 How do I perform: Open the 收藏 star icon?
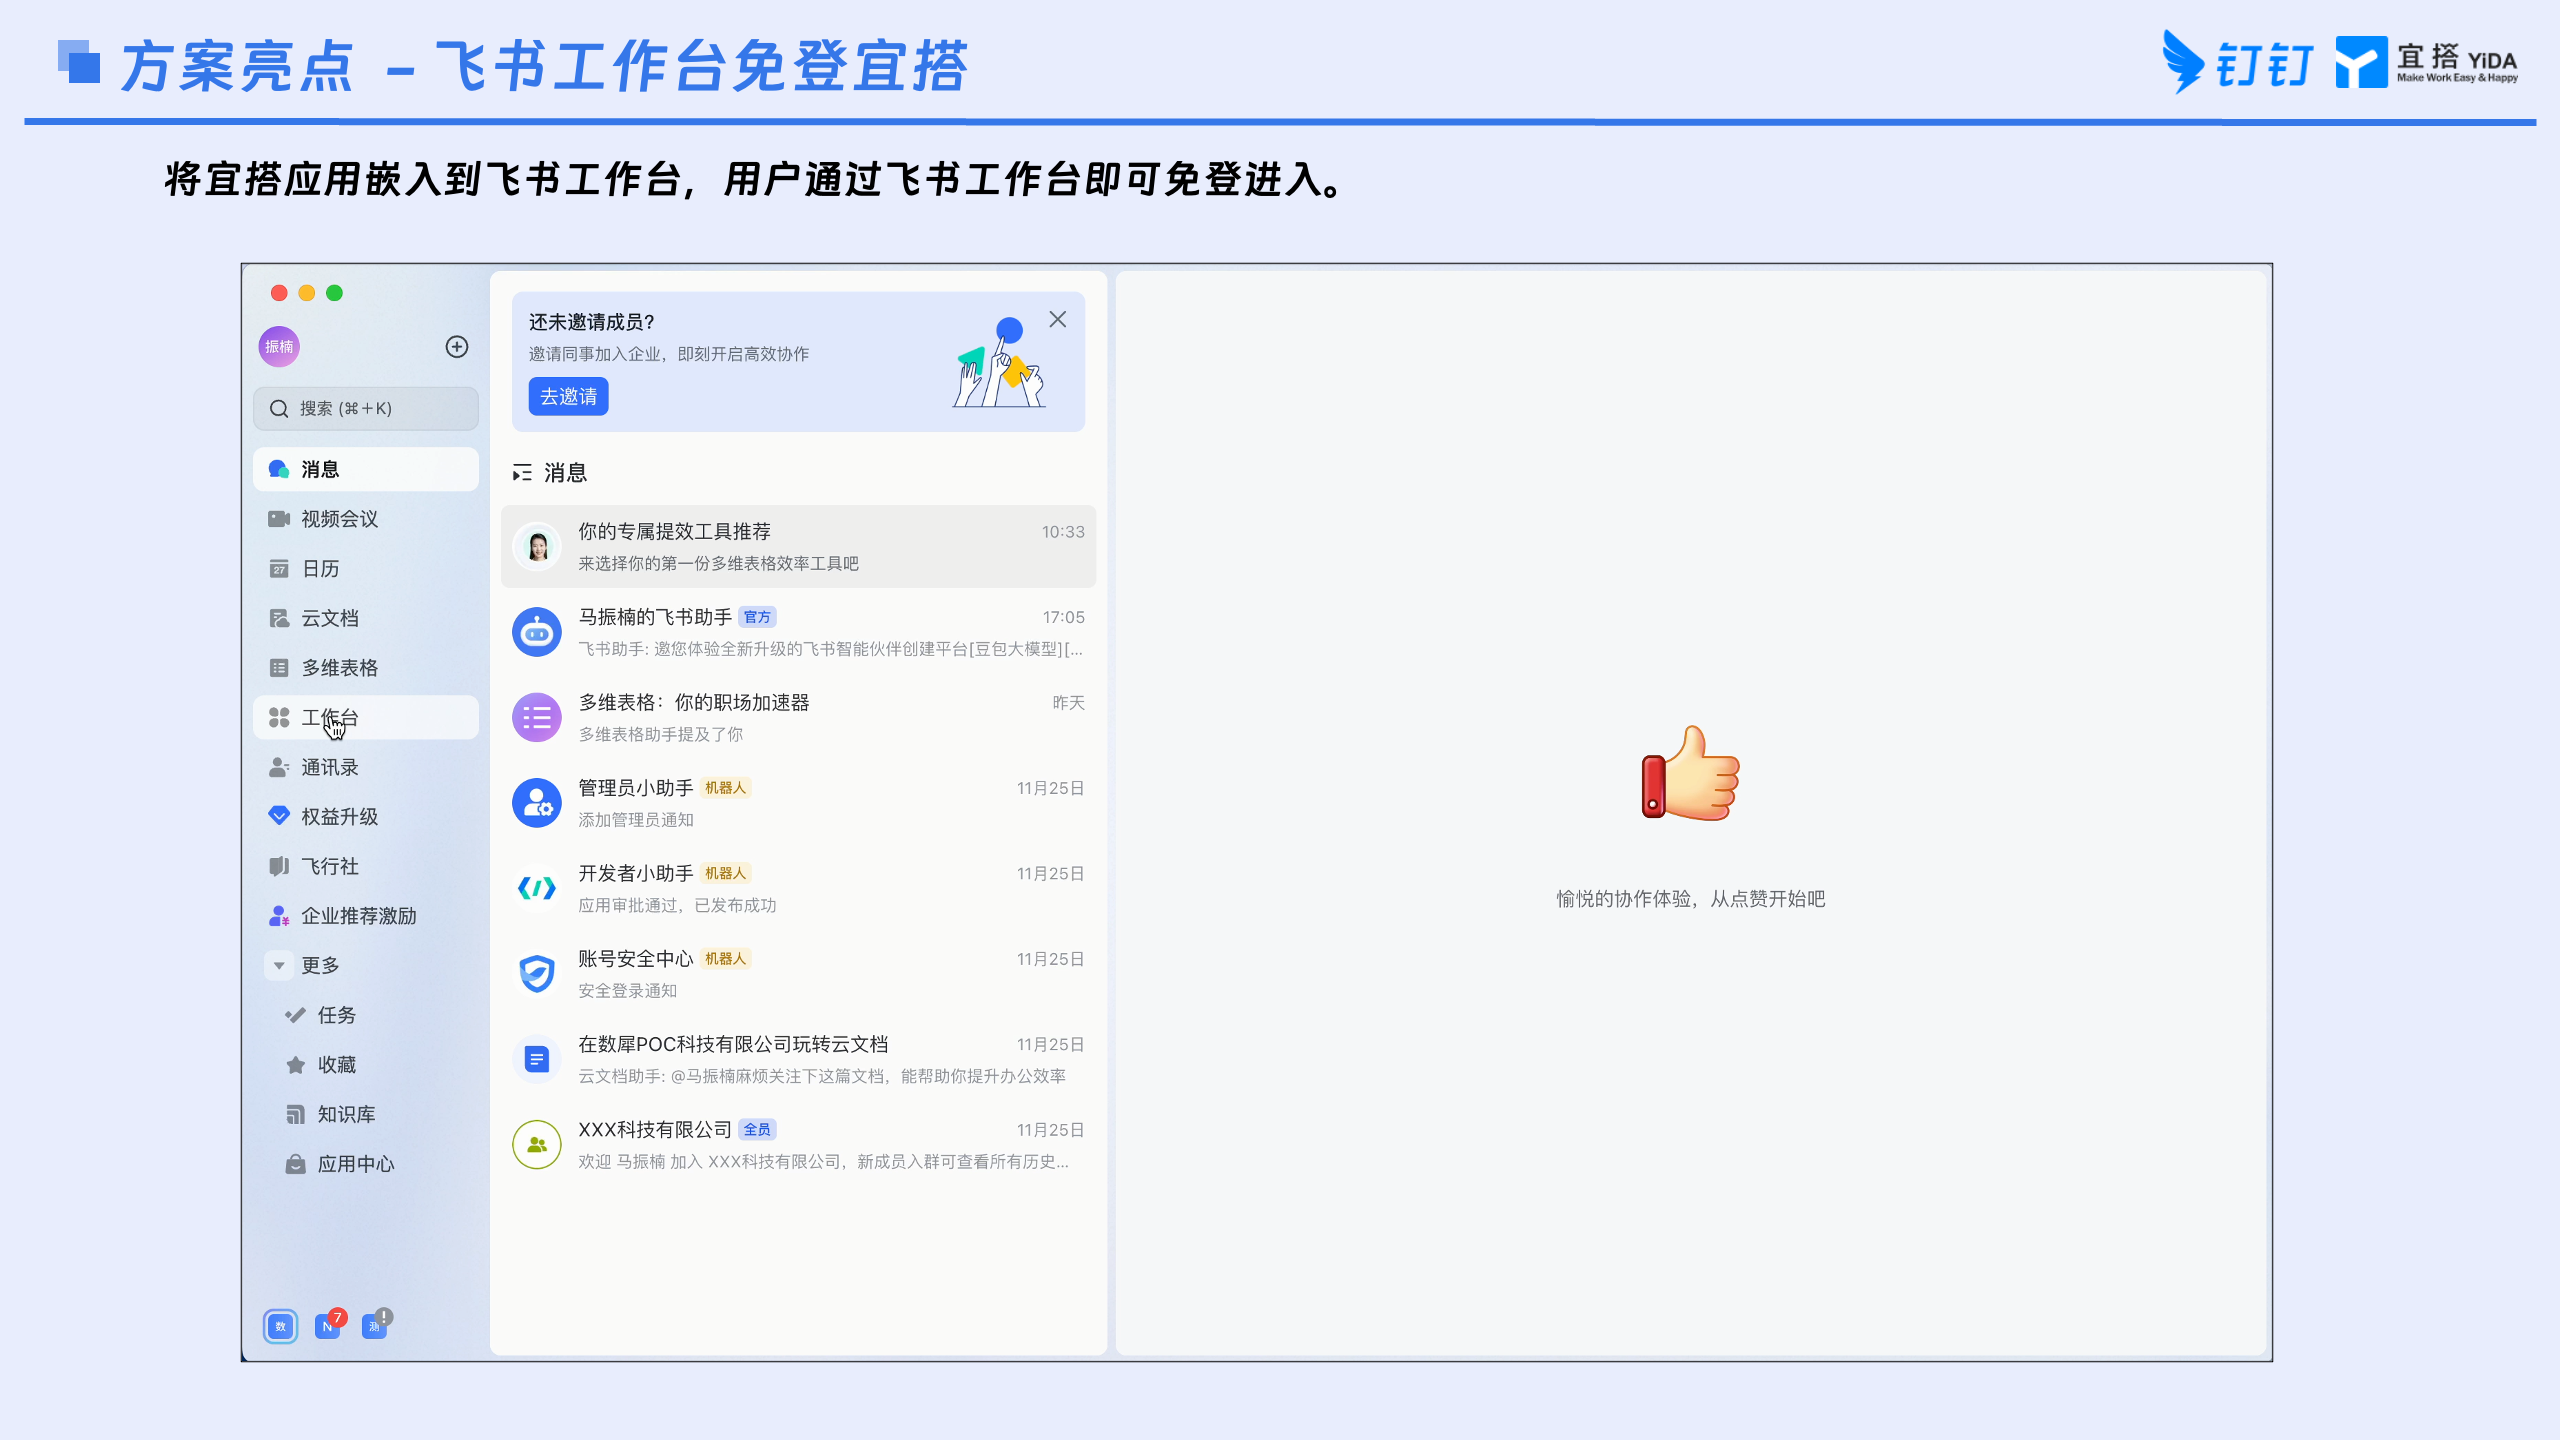pyautogui.click(x=295, y=1065)
